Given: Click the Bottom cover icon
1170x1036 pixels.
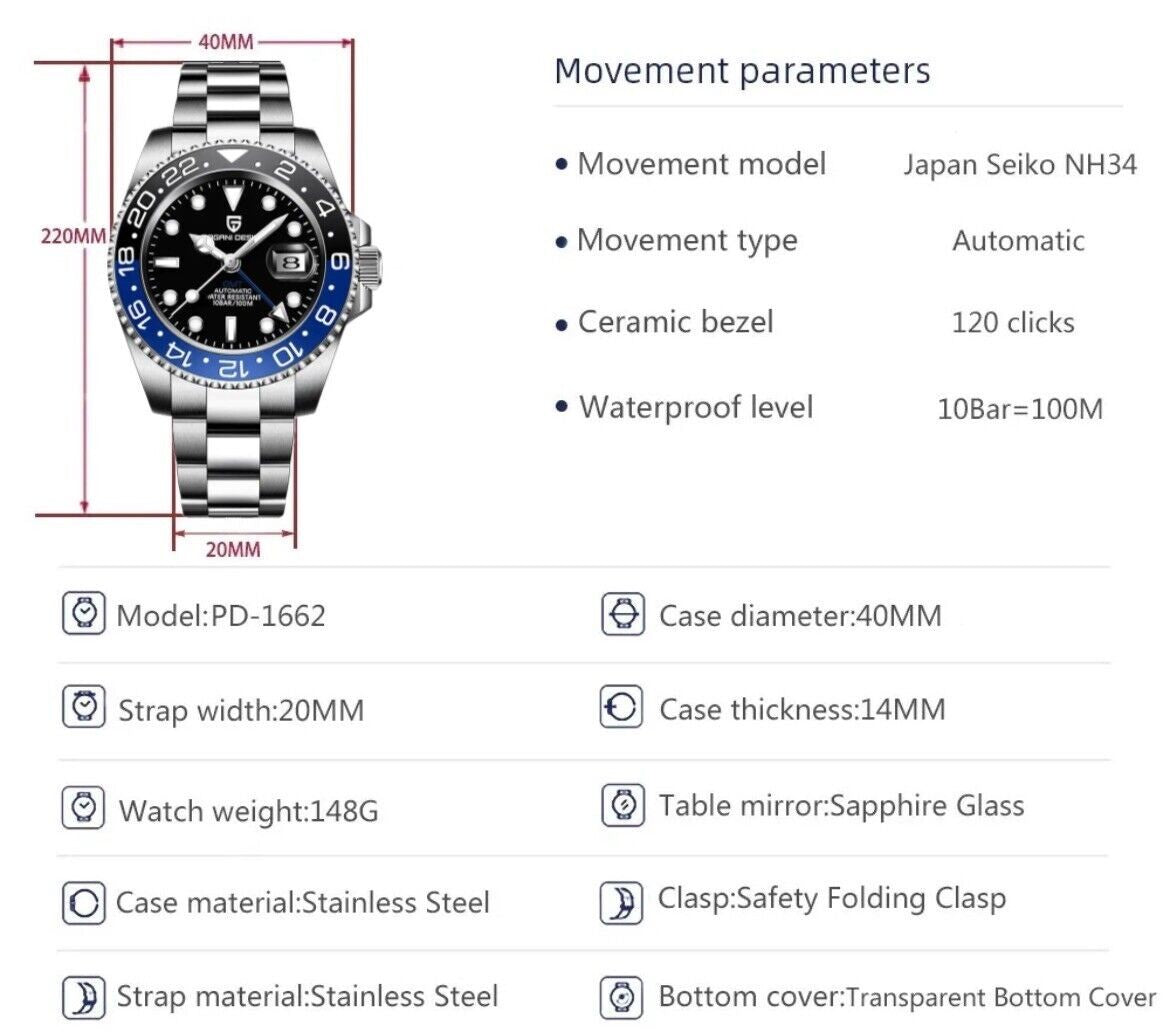Looking at the screenshot, I should click(x=622, y=997).
